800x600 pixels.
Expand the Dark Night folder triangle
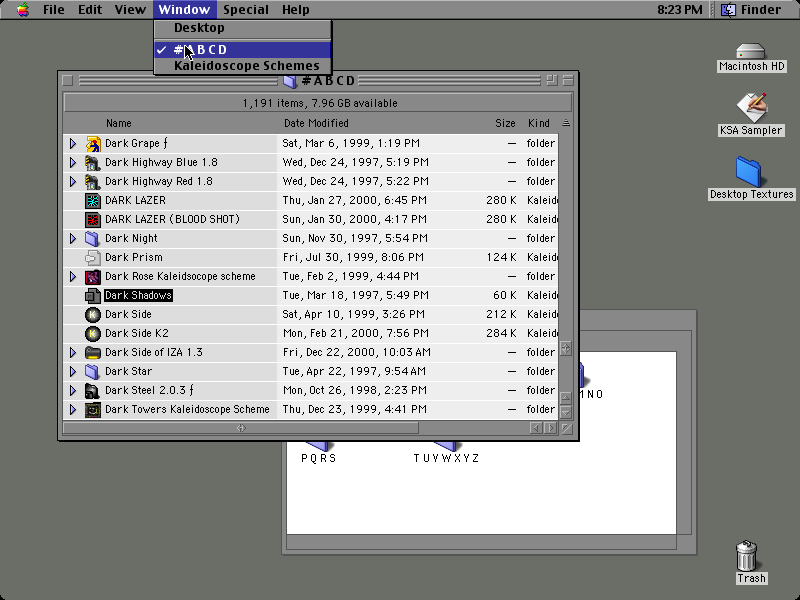(x=72, y=238)
